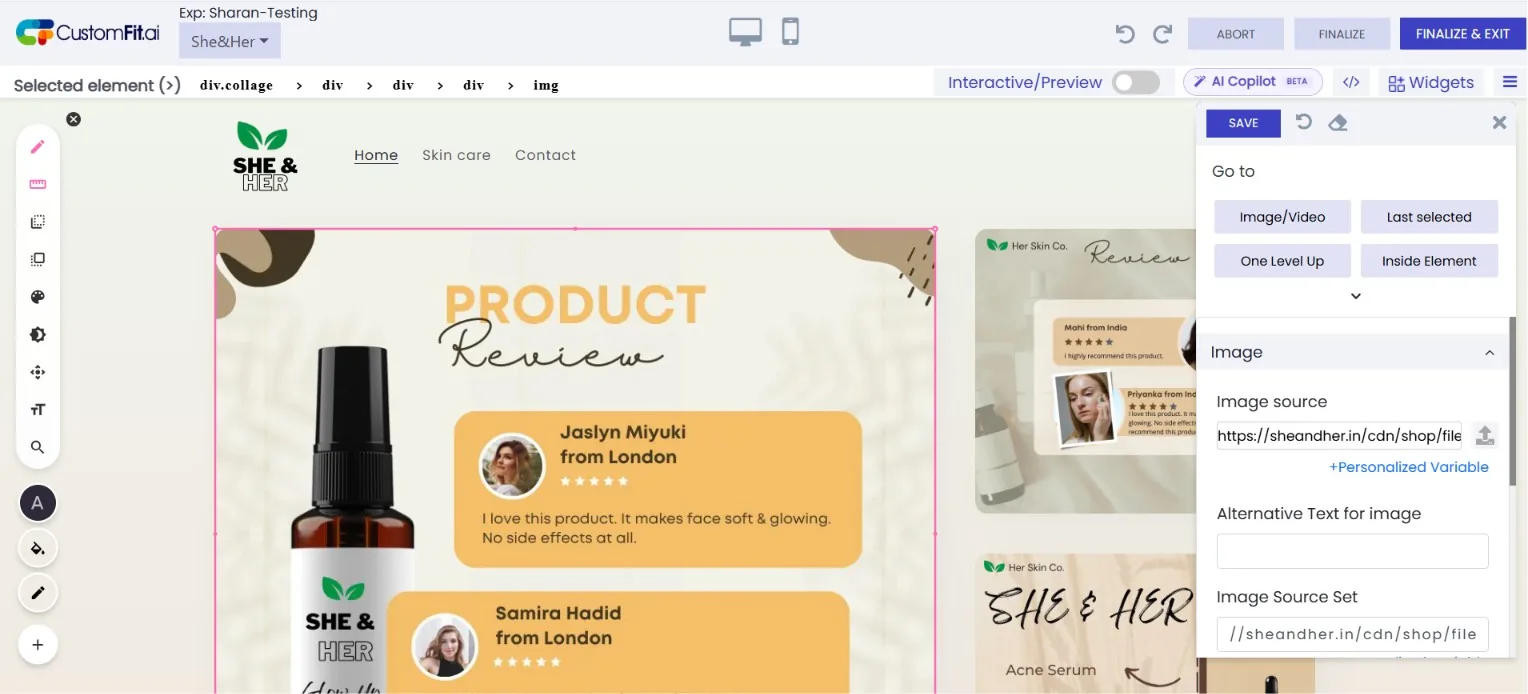Close the editing side panel
Screen dimensions: 1528x694
(x=1499, y=122)
